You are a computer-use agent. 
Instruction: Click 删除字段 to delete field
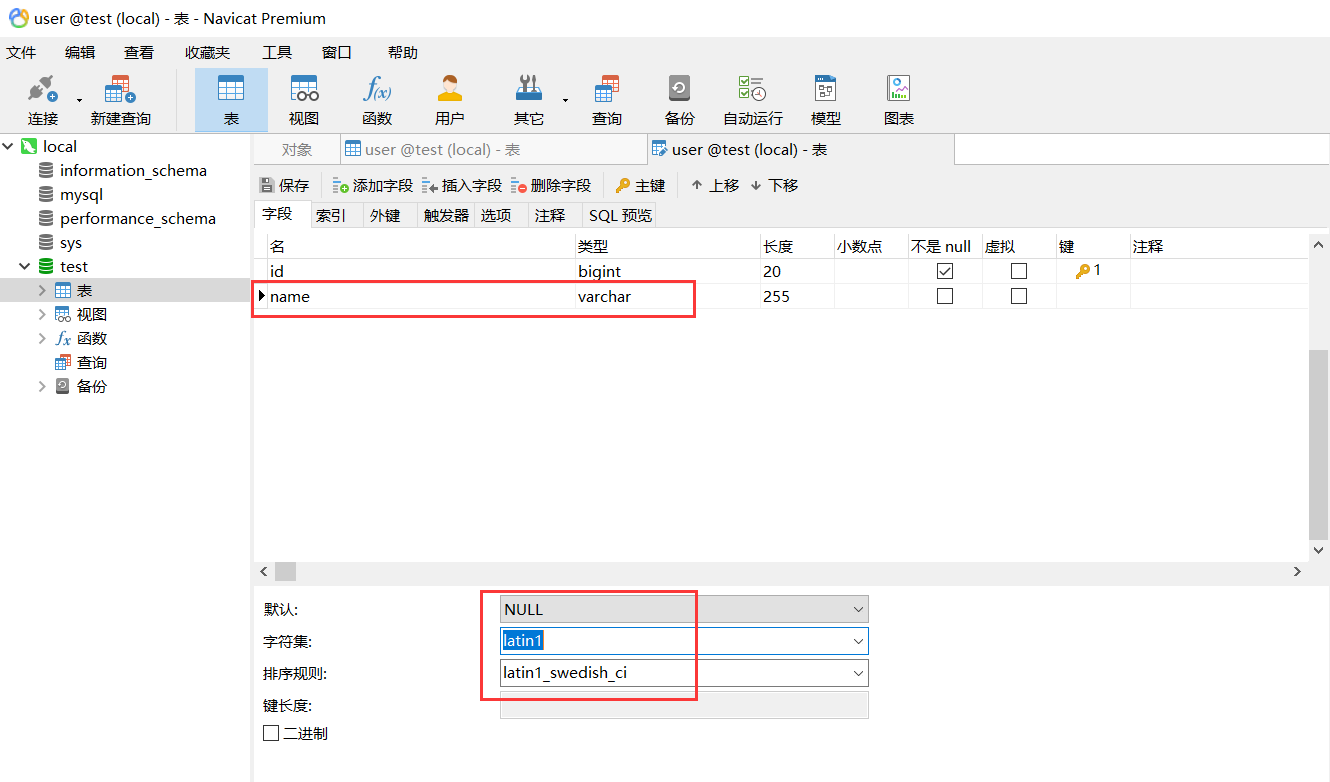(x=550, y=185)
